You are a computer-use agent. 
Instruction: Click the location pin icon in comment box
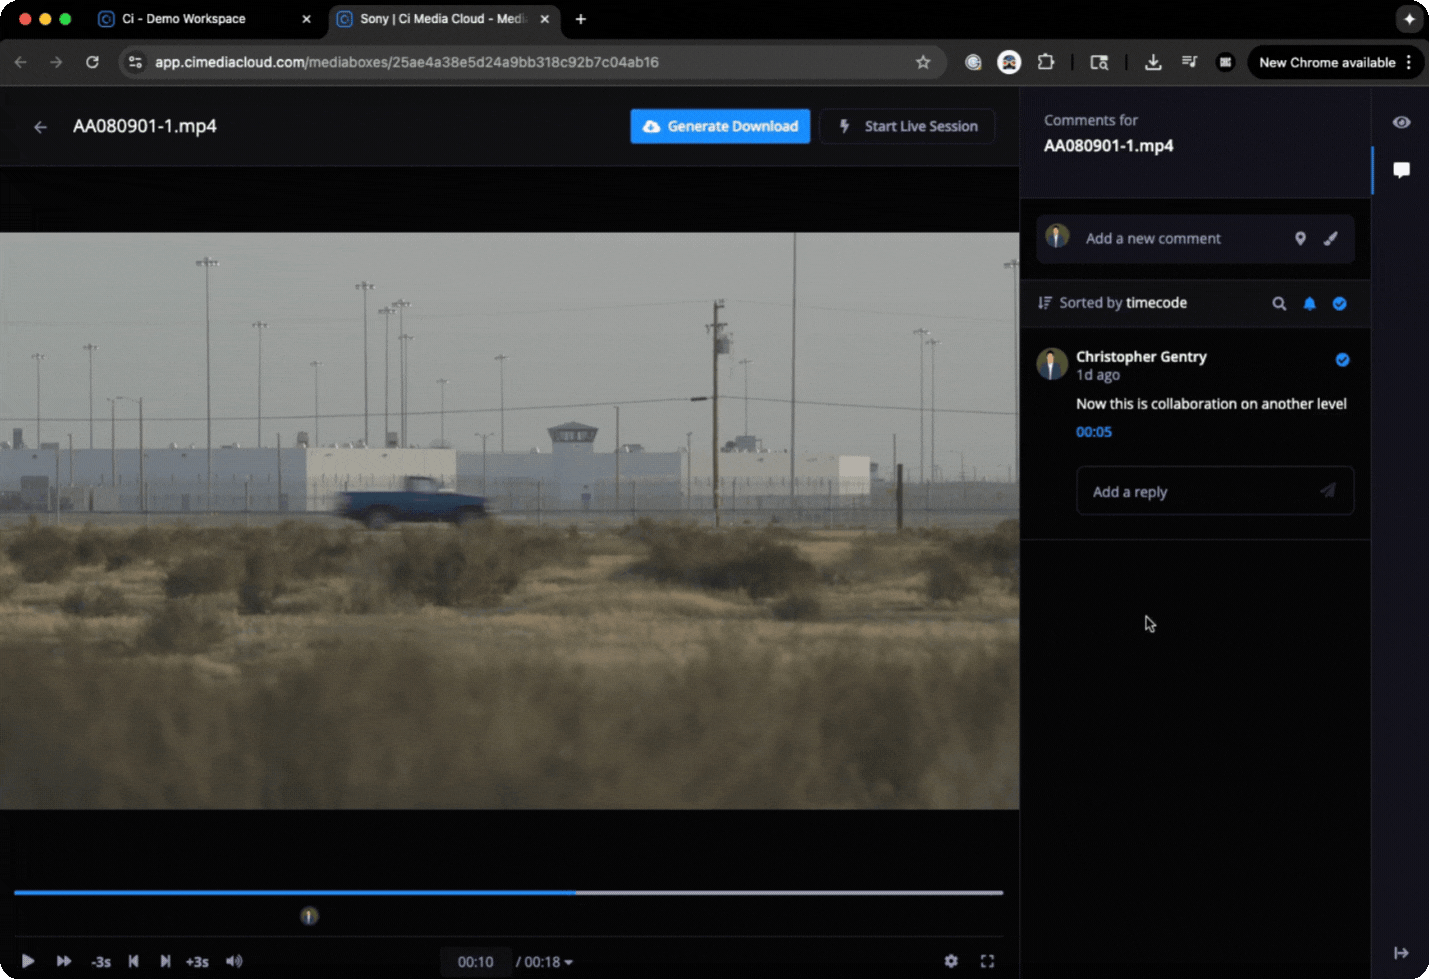pyautogui.click(x=1300, y=239)
